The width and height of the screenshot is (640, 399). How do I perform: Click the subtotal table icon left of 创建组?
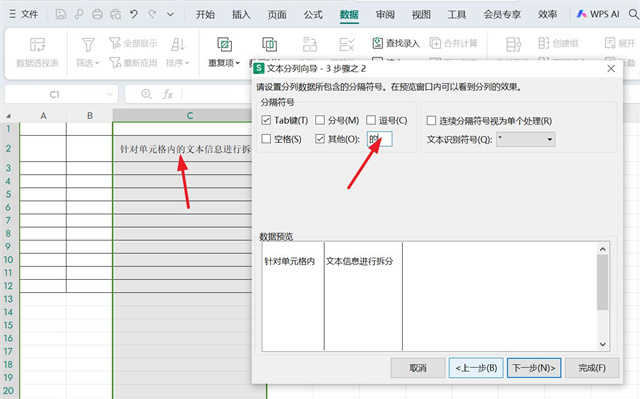point(513,44)
